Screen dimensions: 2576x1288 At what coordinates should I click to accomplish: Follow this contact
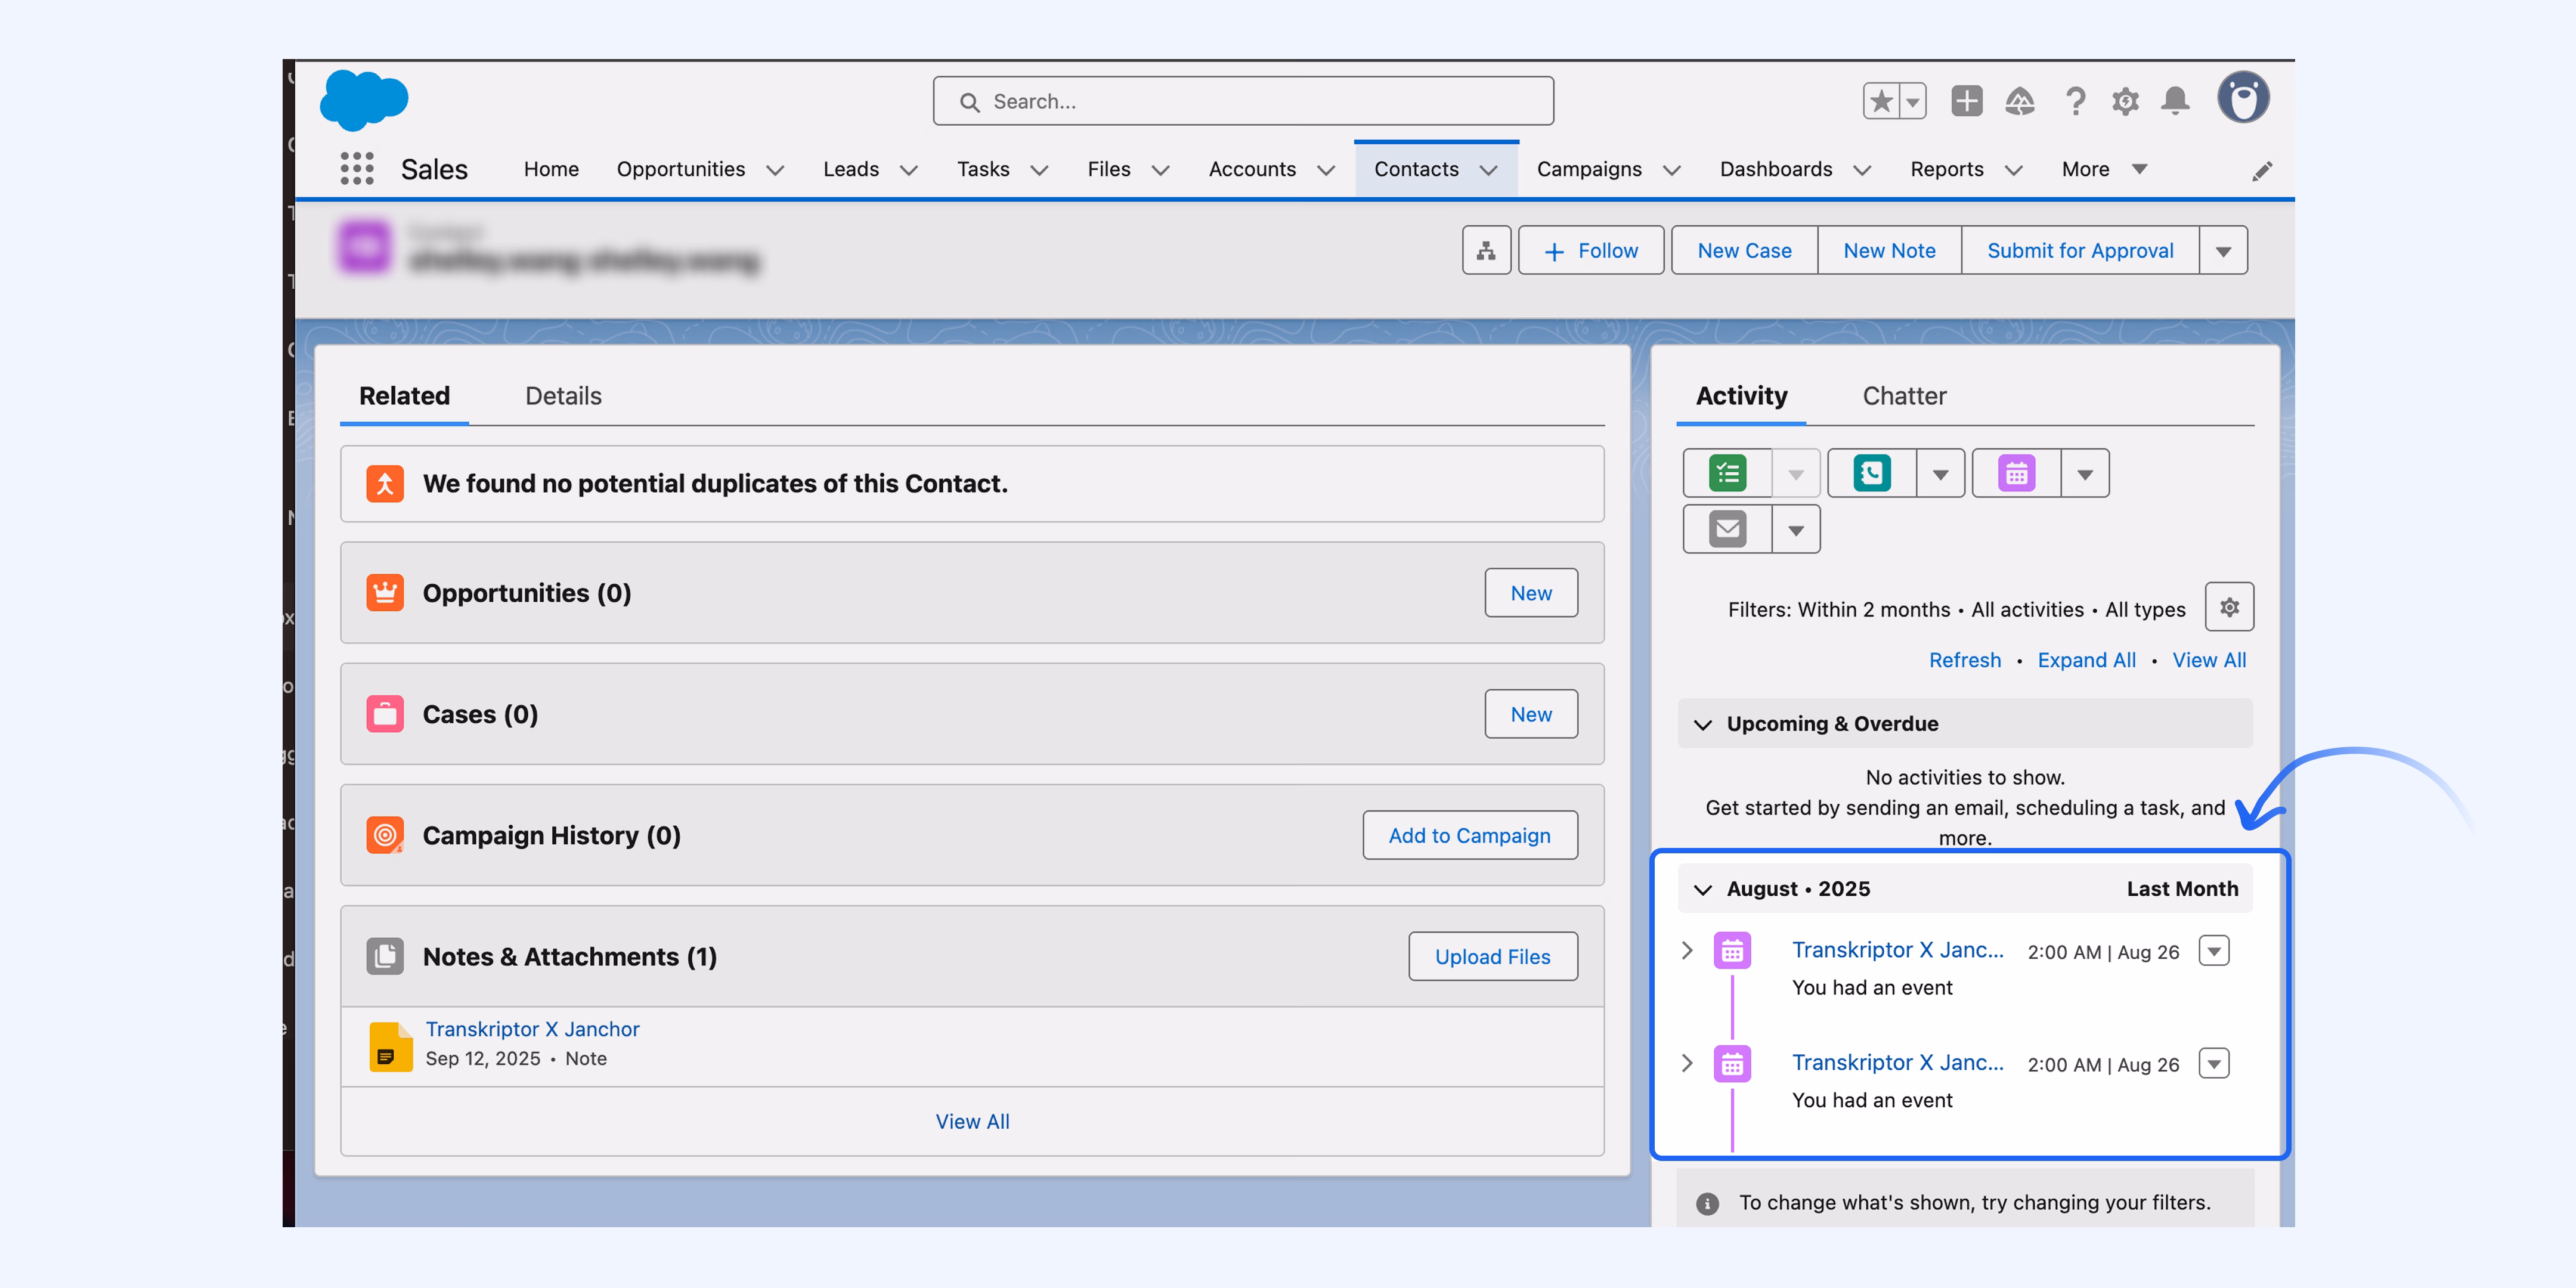tap(1591, 250)
